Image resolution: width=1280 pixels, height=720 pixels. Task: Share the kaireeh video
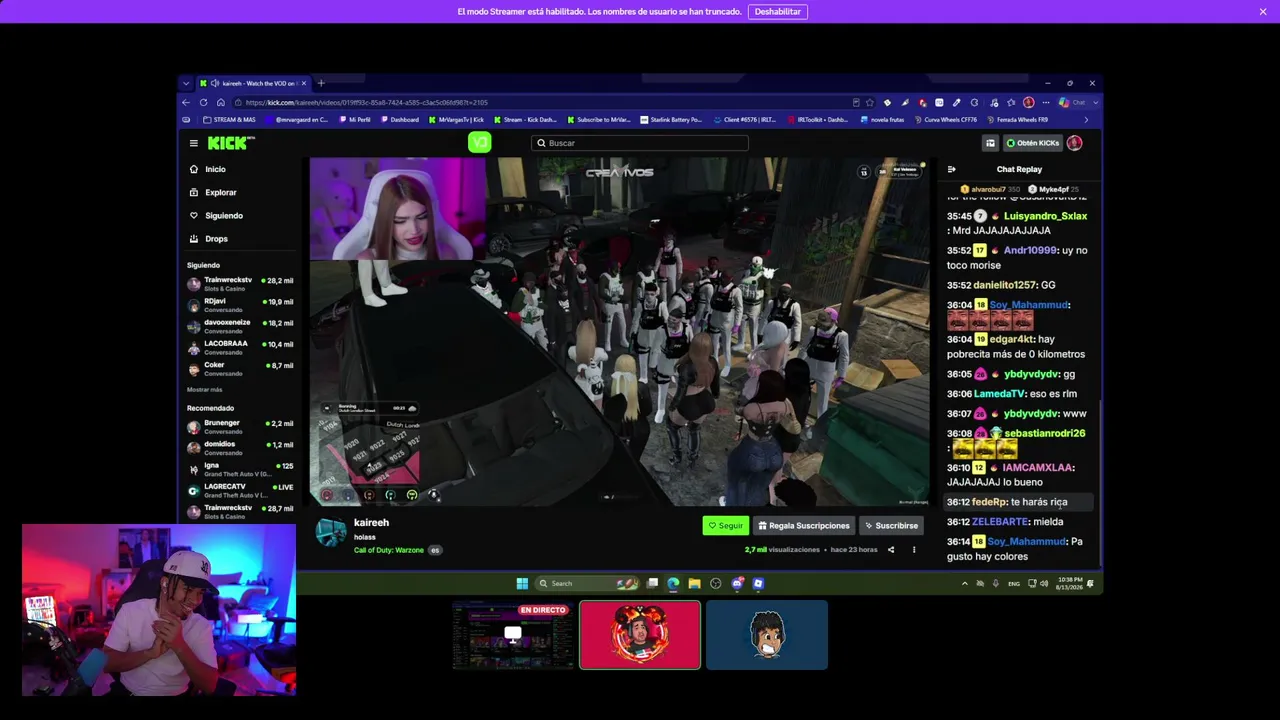click(891, 549)
